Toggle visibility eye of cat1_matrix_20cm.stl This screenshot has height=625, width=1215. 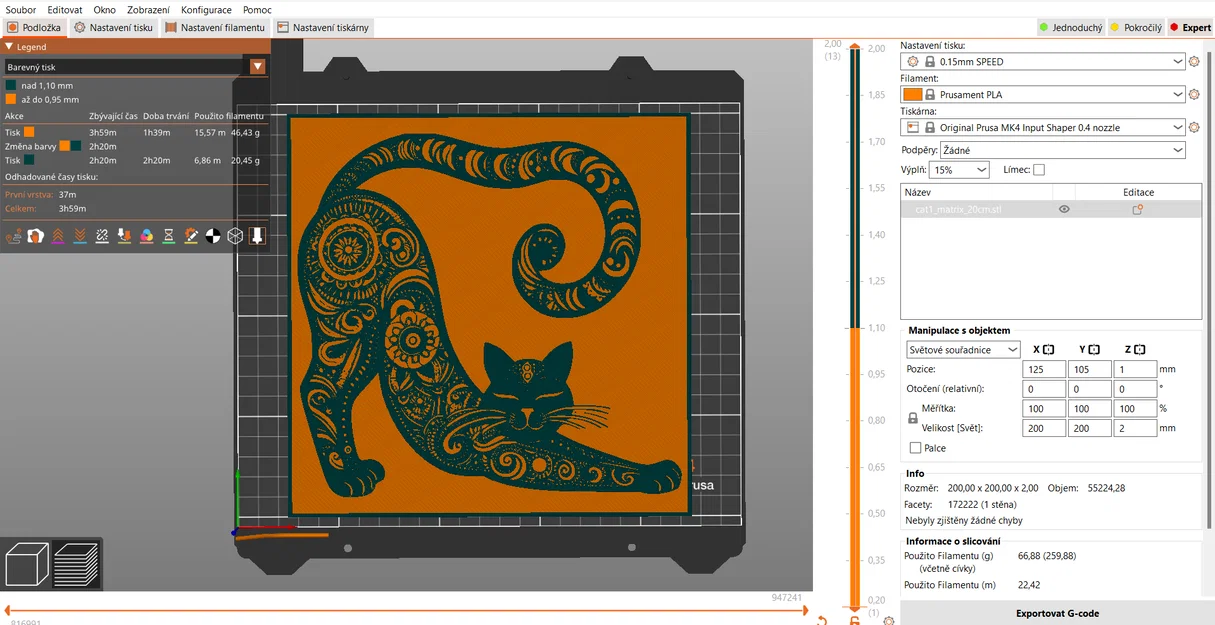click(x=1064, y=209)
